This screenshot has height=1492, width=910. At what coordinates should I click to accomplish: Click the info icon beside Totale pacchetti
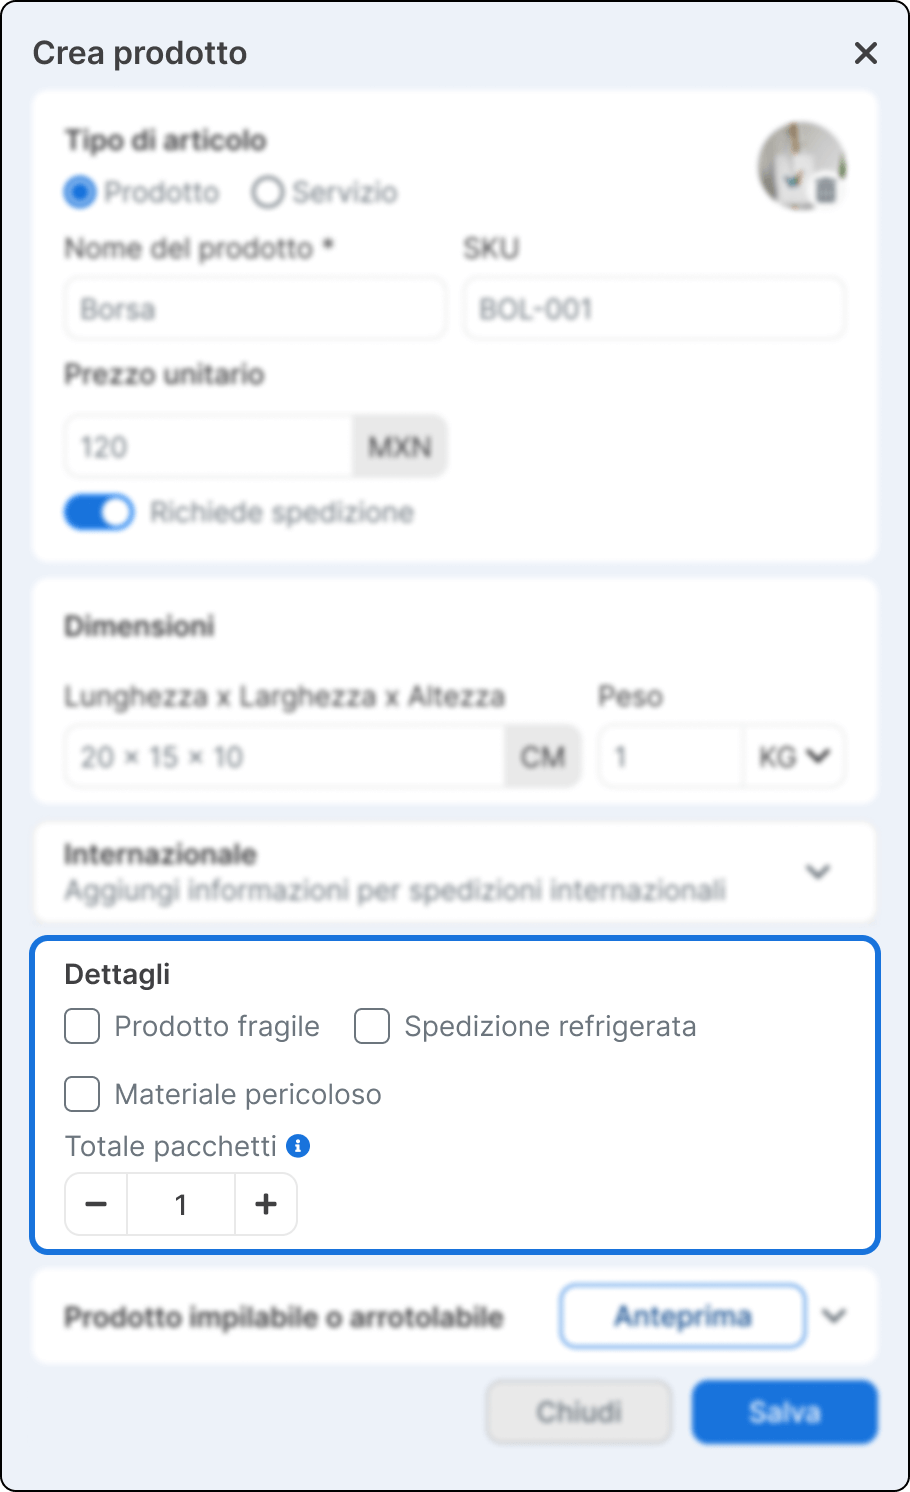pyautogui.click(x=298, y=1146)
